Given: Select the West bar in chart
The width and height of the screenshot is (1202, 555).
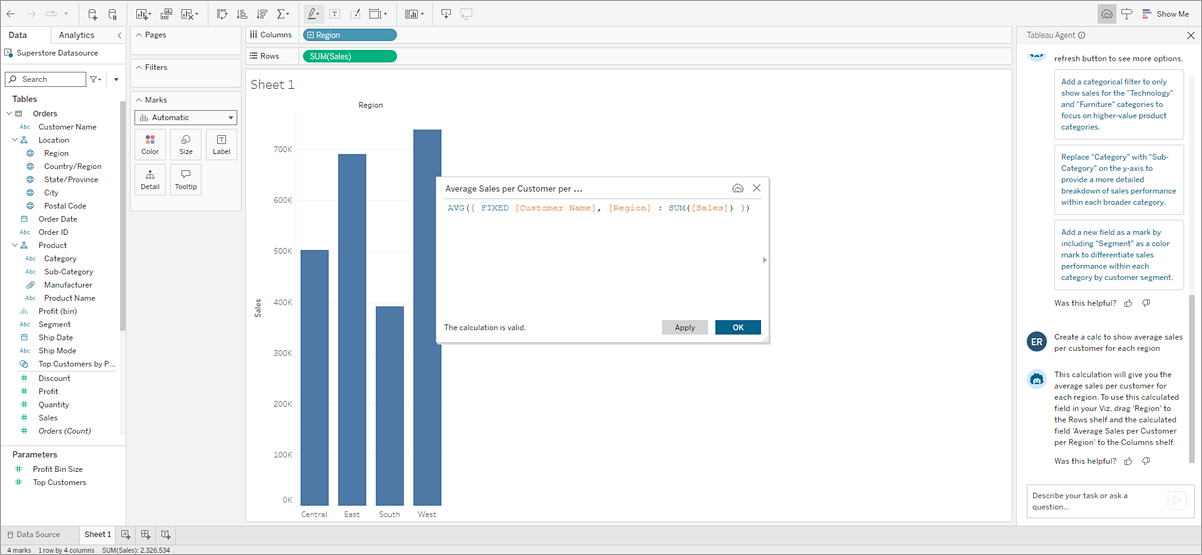Looking at the screenshot, I should [427, 317].
